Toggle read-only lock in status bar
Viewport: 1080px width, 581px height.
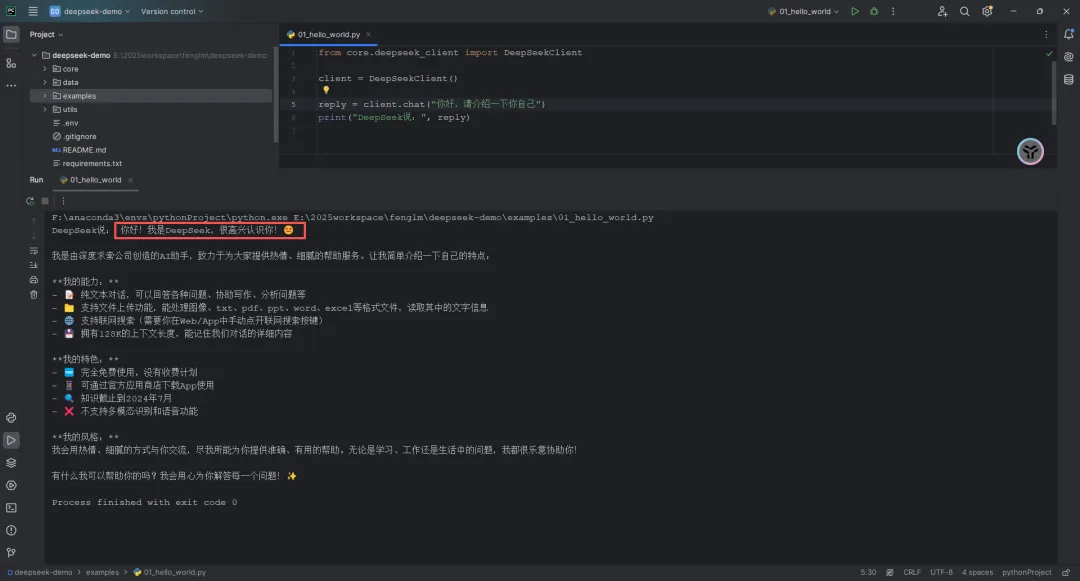pos(1066,573)
